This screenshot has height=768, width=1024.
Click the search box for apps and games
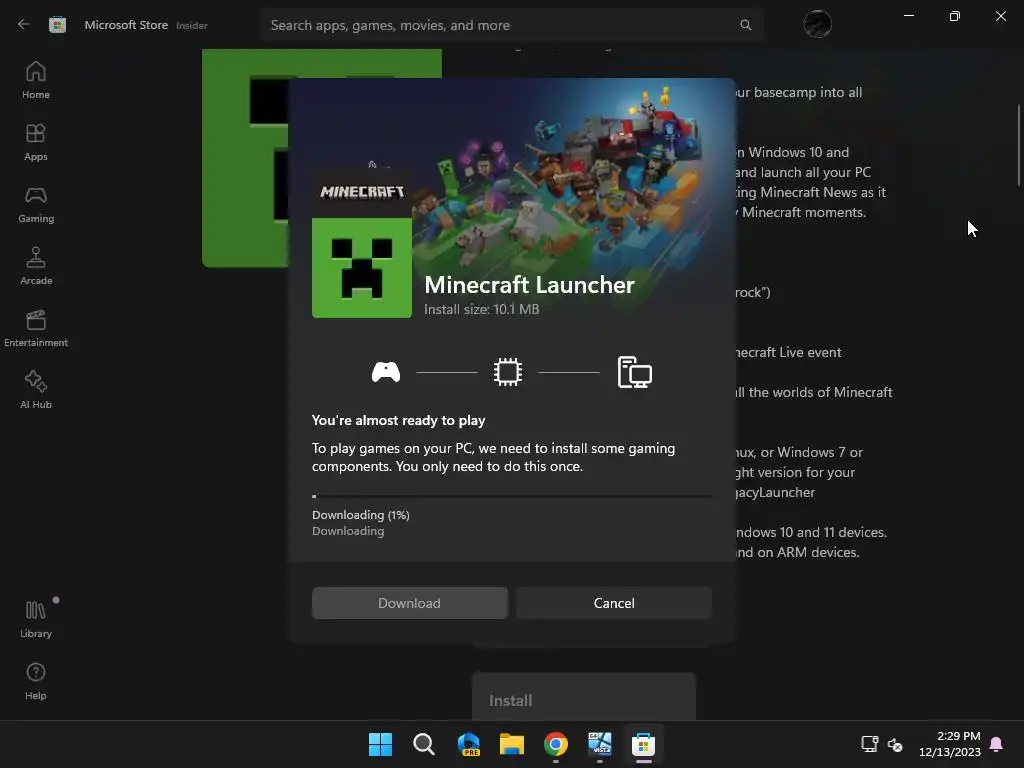[x=511, y=25]
